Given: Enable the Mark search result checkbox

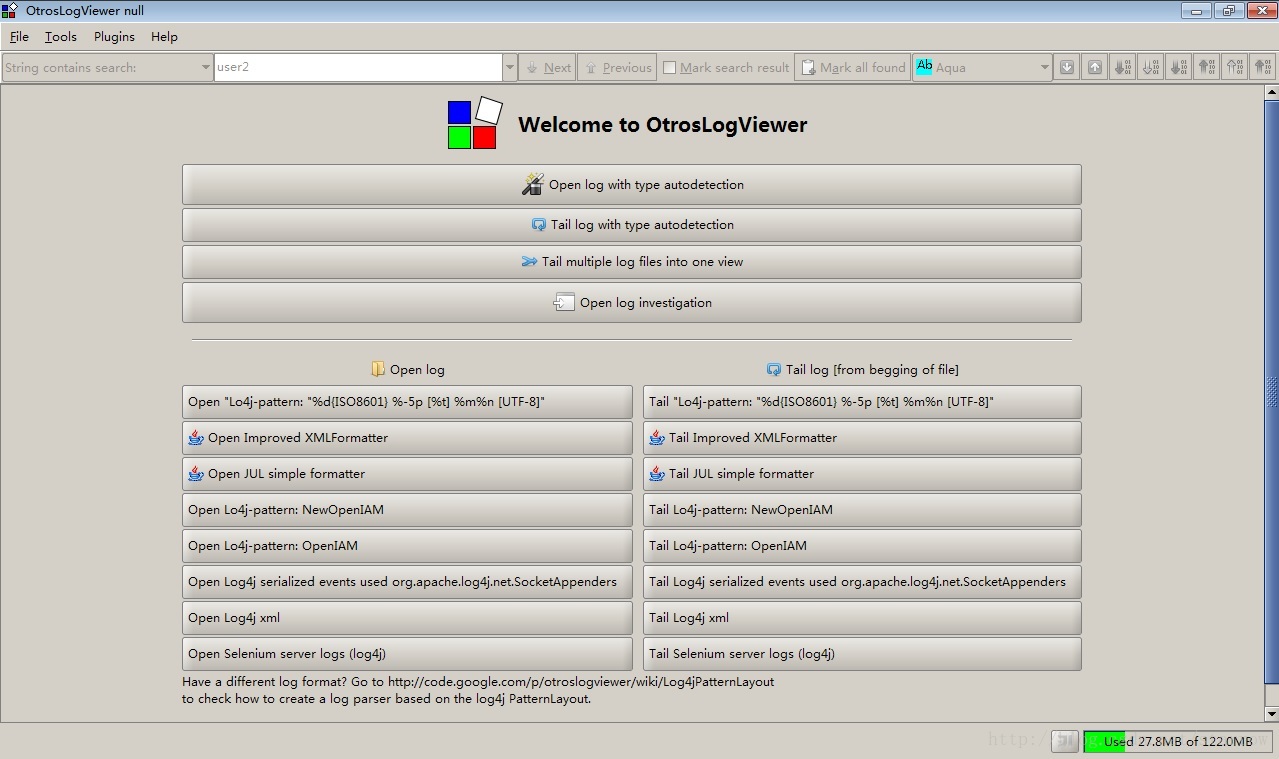Looking at the screenshot, I should [x=670, y=68].
